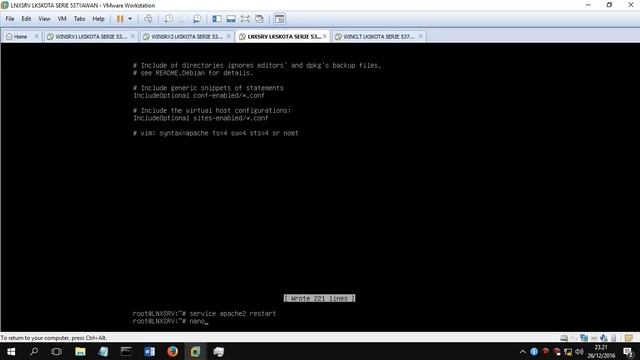Toggle the library sidebar view icon
640x360 pixels.
(217, 19)
